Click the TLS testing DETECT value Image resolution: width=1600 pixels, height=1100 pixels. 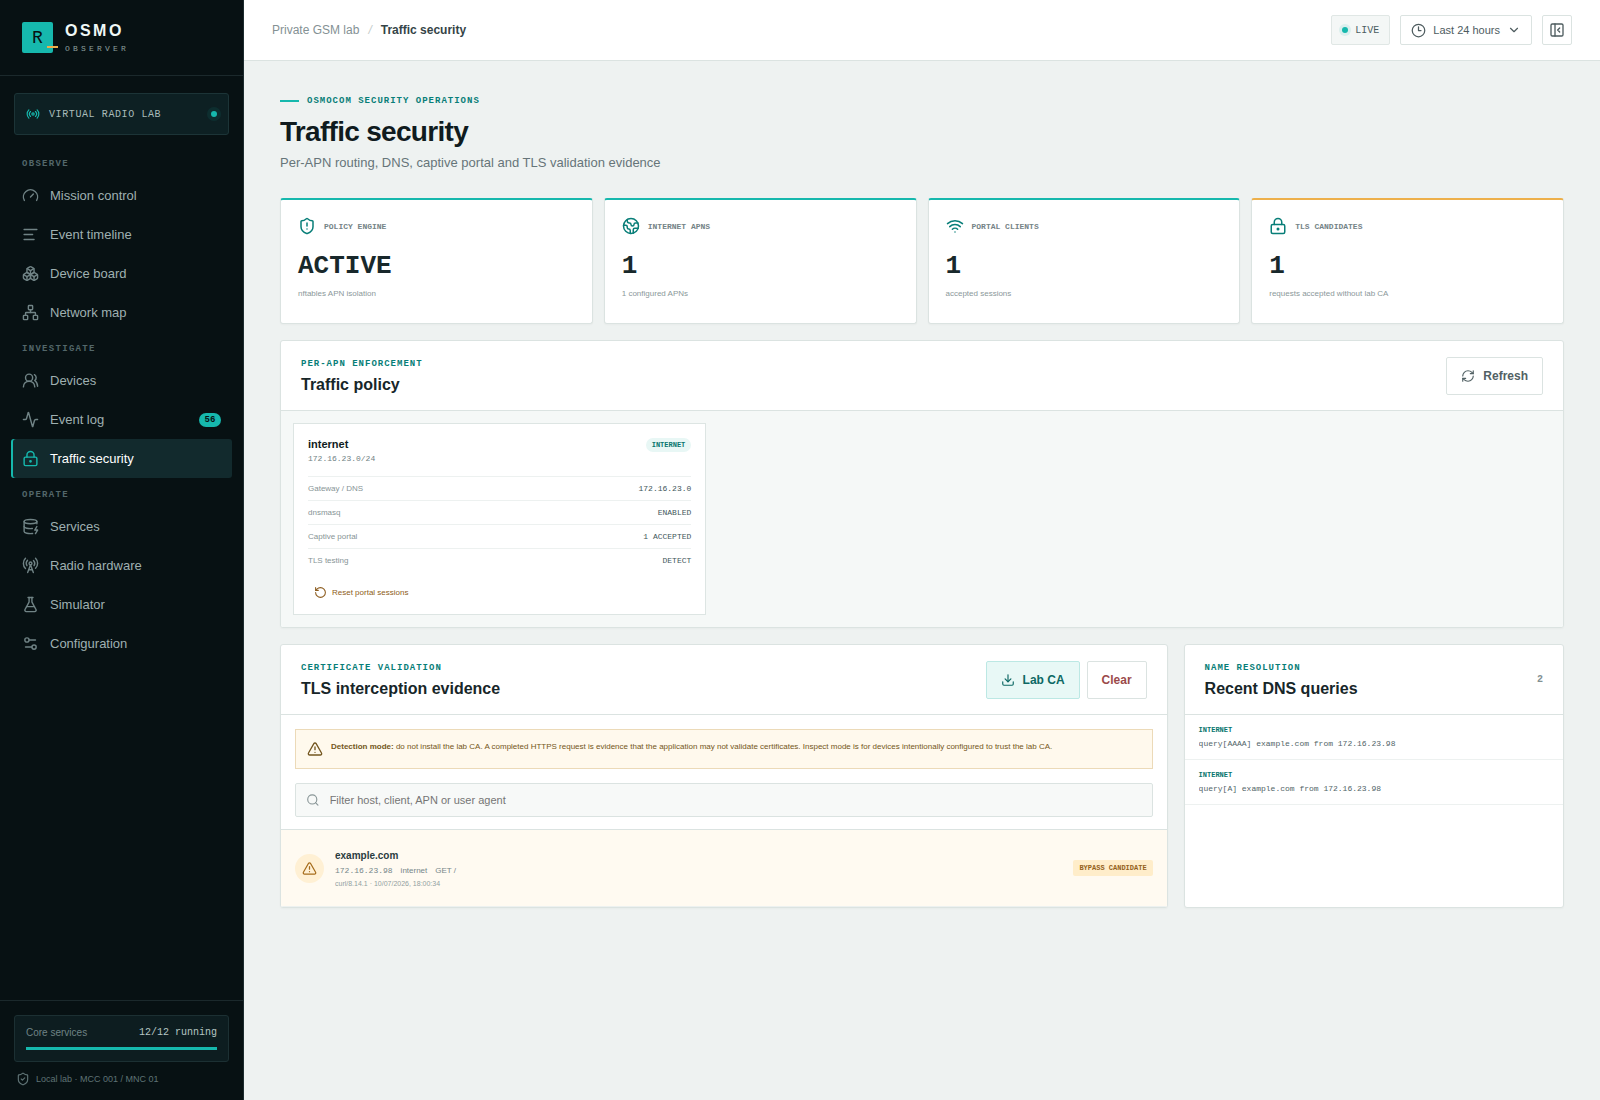(677, 561)
